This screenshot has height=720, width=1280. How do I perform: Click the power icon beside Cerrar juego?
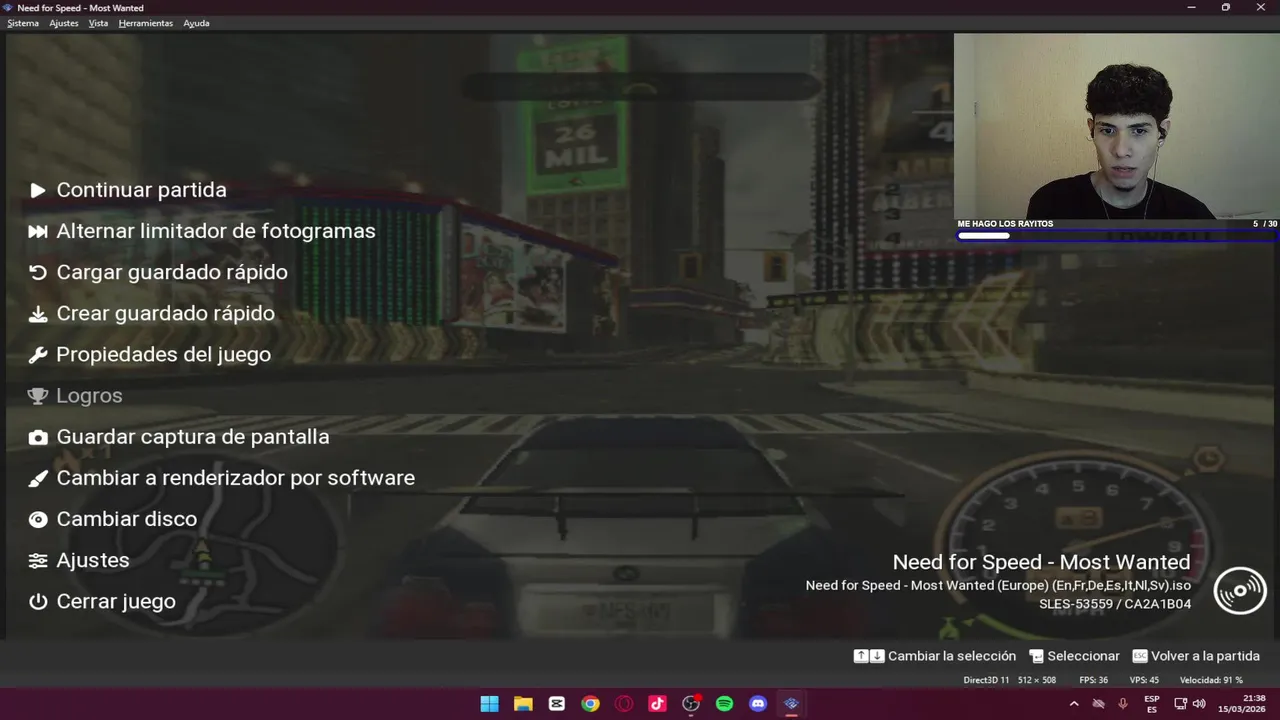click(x=38, y=602)
